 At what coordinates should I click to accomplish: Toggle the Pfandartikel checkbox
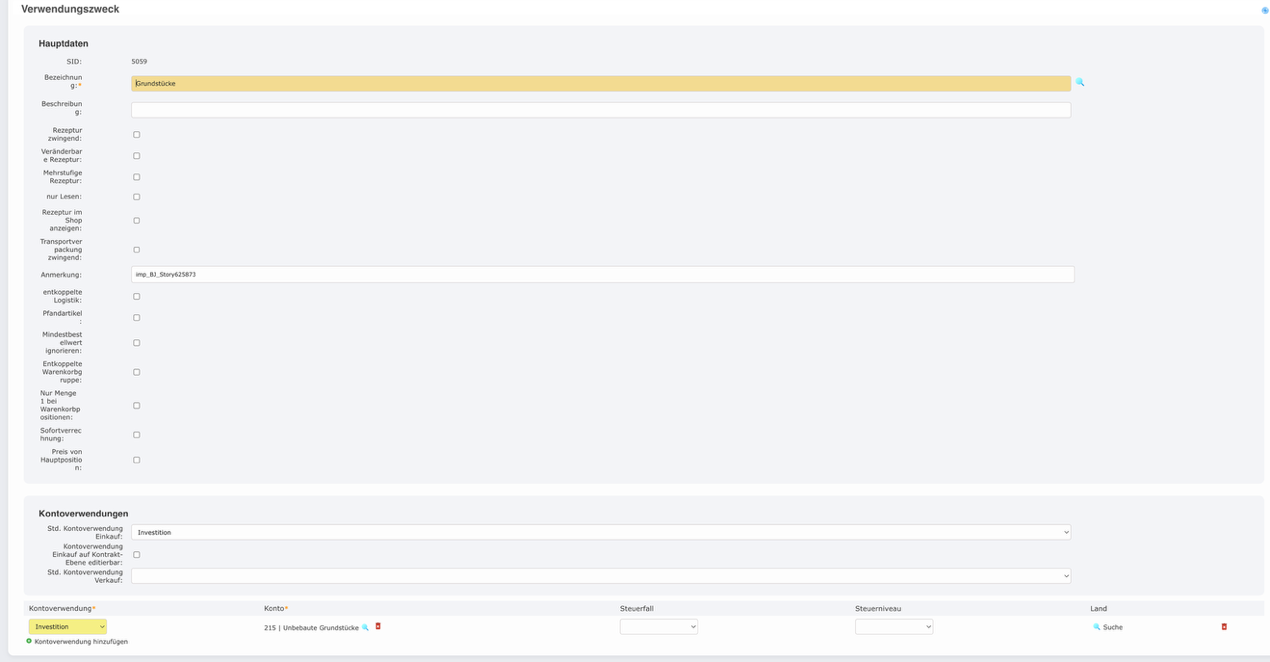(136, 316)
